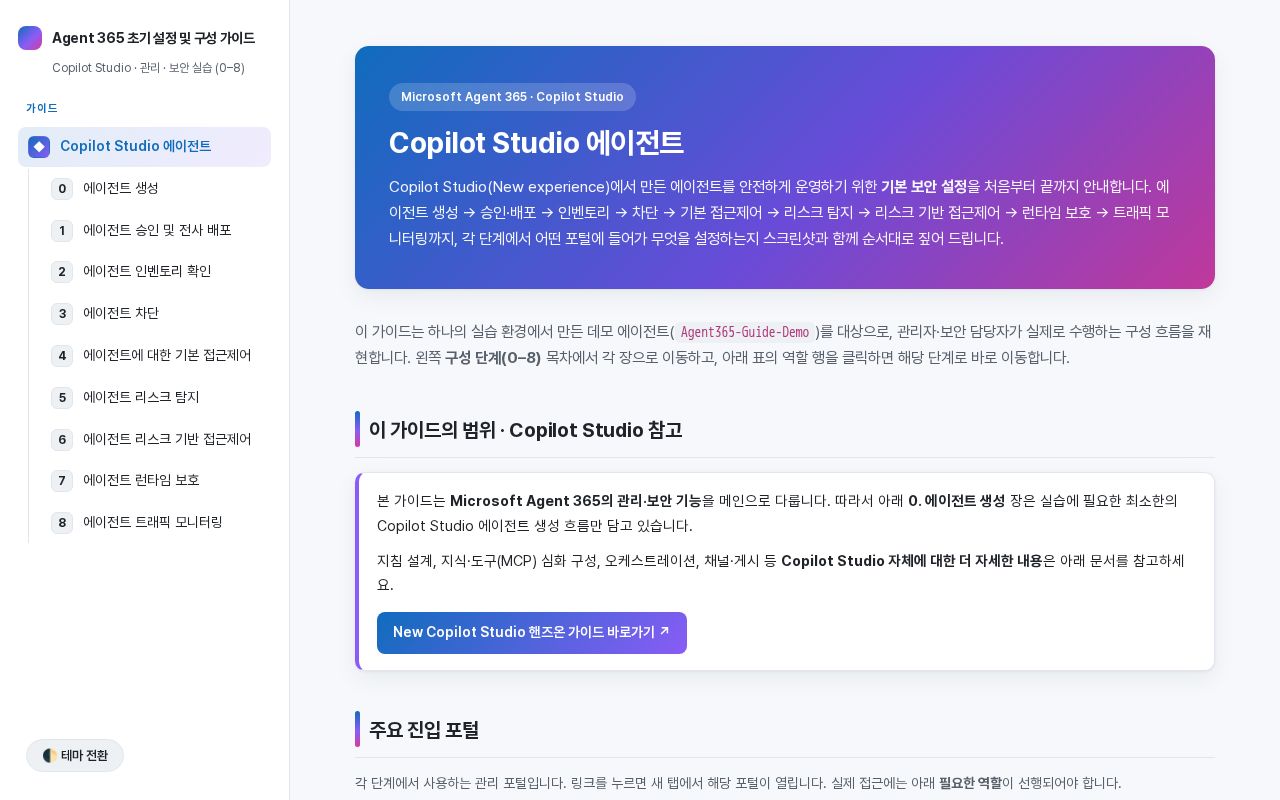Screen dimensions: 1280x800
Task: Open step 1 에이전트 승인 및 전사 배포
Action: click(x=157, y=231)
